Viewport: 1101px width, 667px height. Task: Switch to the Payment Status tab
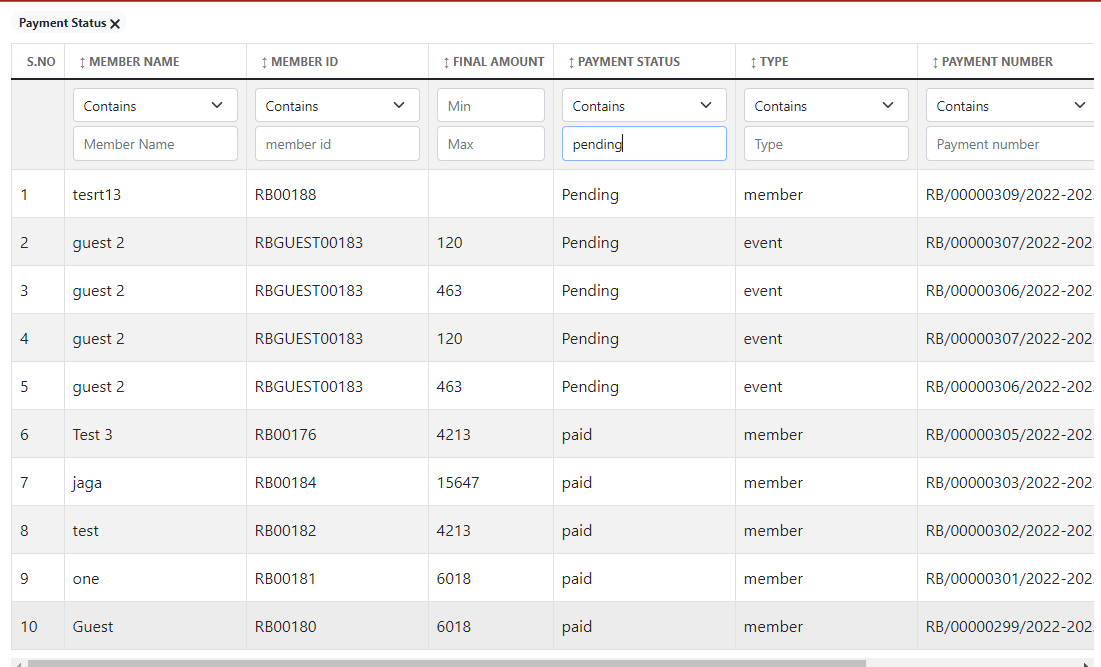click(60, 23)
